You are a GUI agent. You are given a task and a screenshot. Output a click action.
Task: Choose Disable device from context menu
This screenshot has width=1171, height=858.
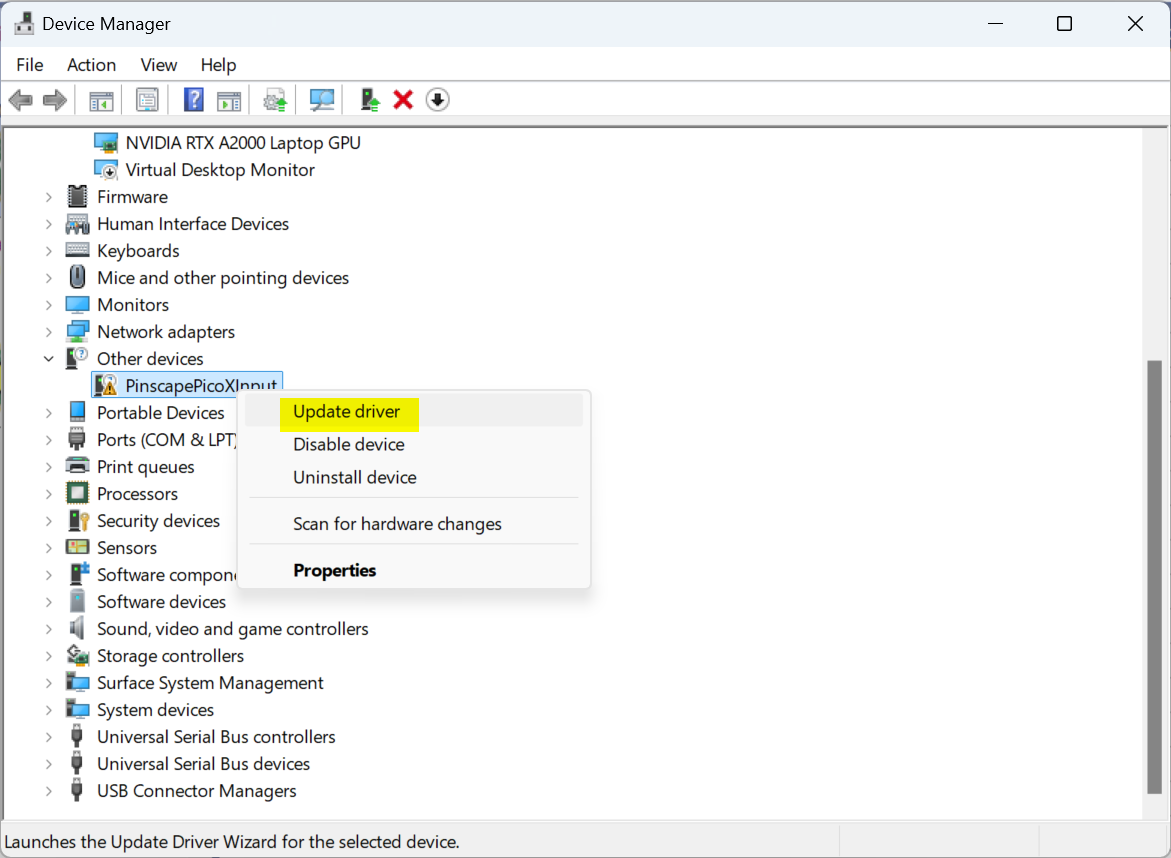414,444
